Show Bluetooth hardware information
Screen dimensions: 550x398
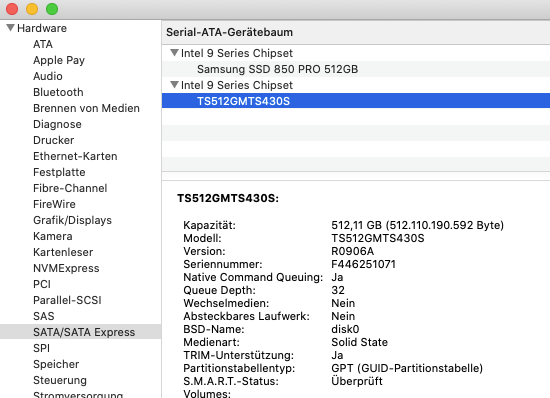pos(58,92)
